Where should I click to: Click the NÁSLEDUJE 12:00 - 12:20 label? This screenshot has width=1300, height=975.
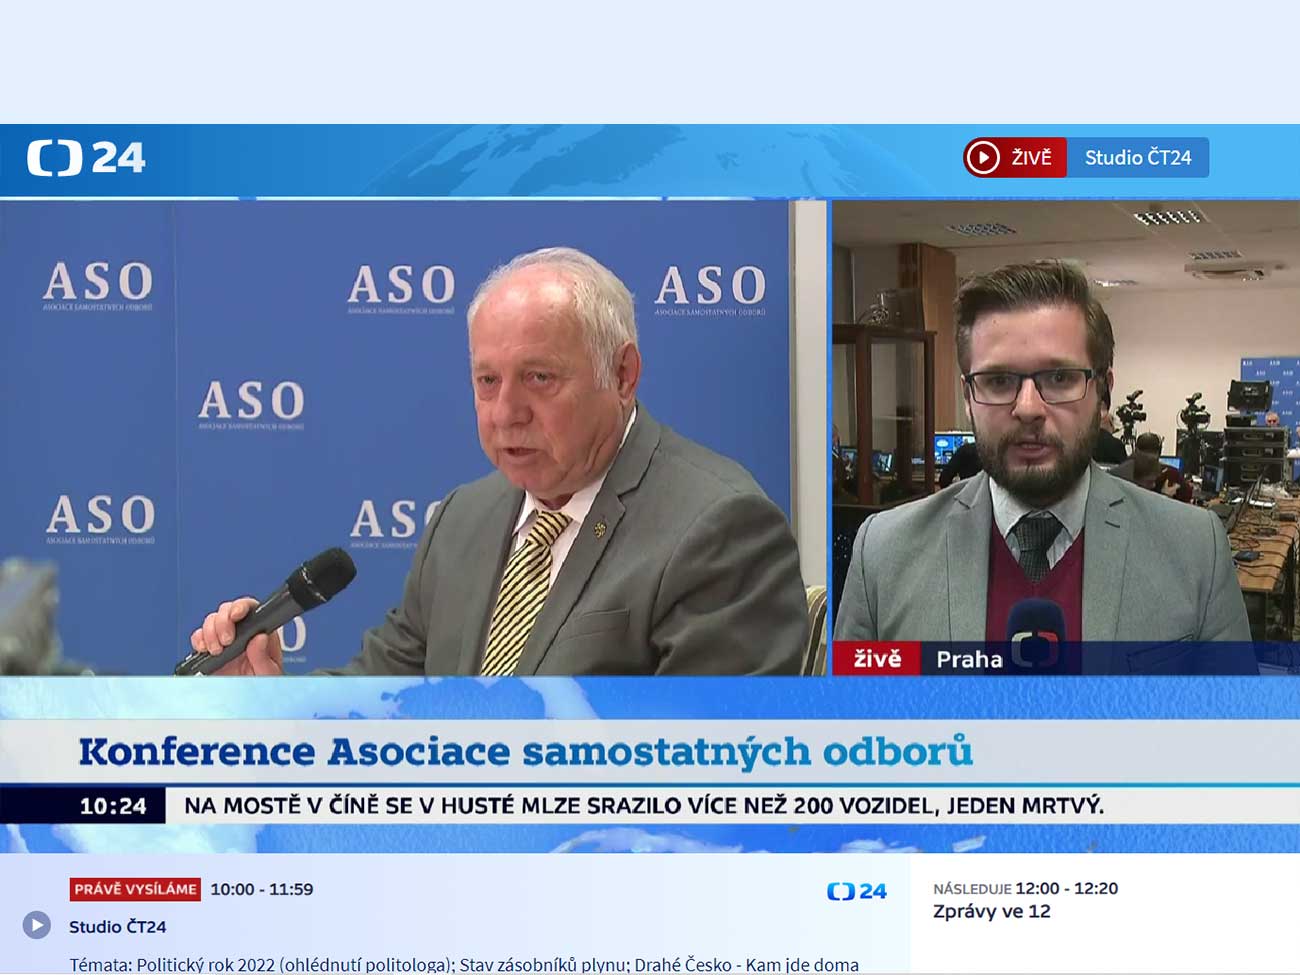[x=1025, y=888]
